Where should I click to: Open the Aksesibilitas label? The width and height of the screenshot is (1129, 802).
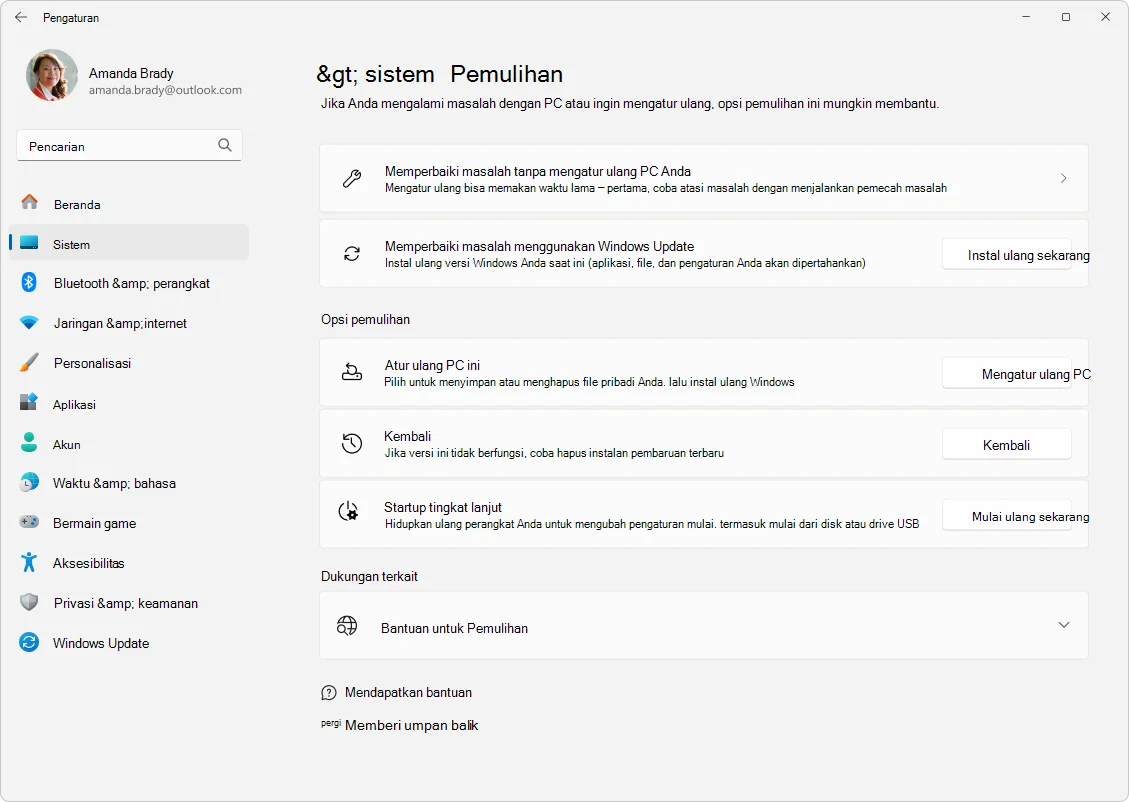(x=89, y=564)
